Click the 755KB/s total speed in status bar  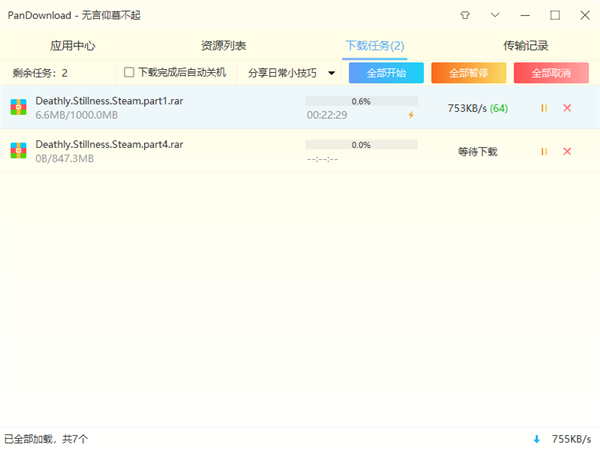tap(571, 439)
